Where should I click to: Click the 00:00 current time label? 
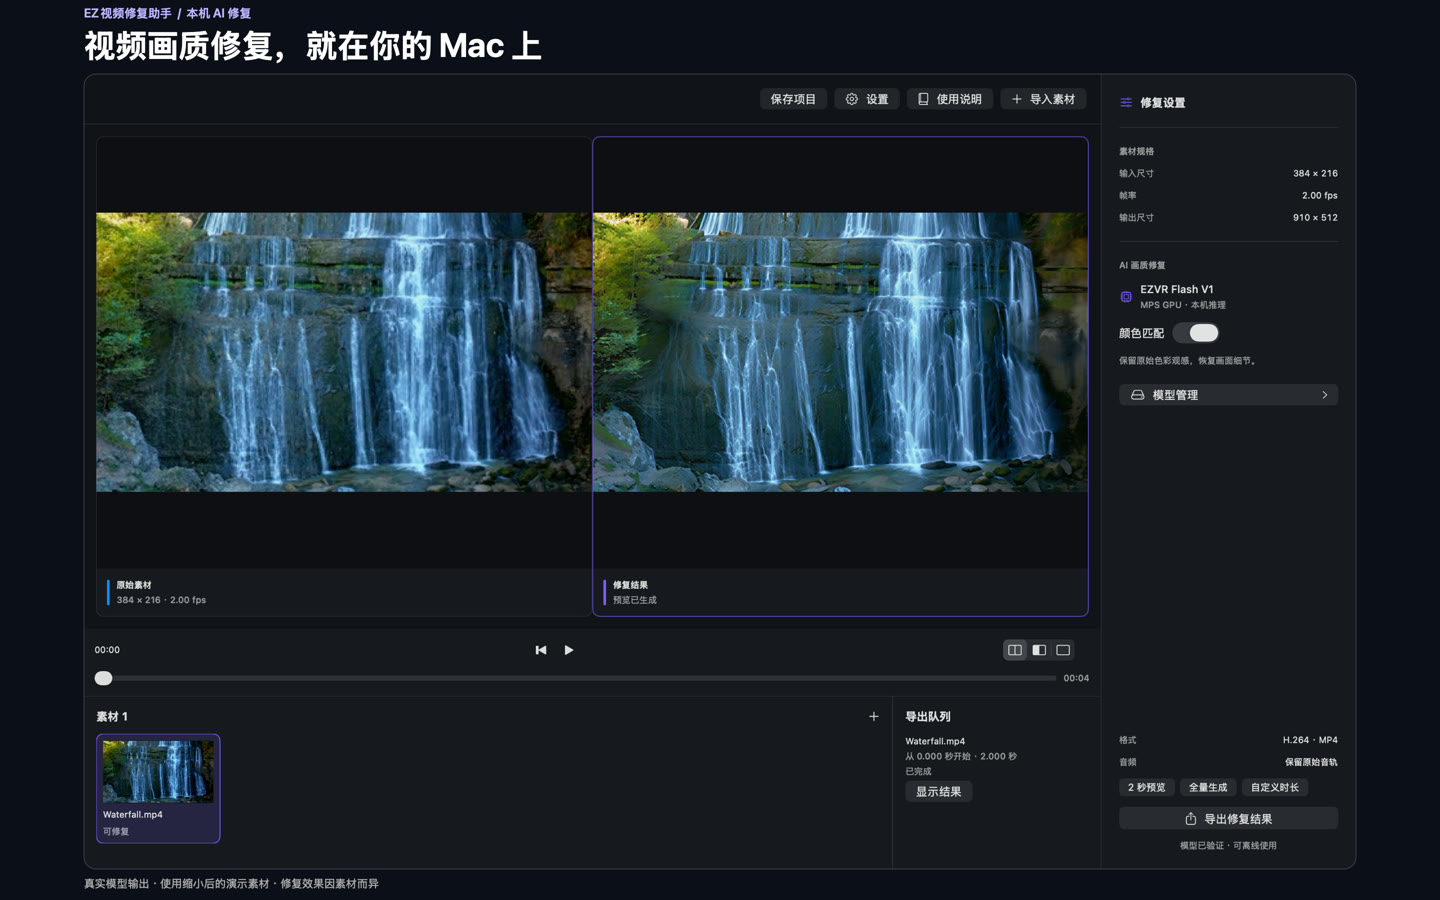pos(107,650)
